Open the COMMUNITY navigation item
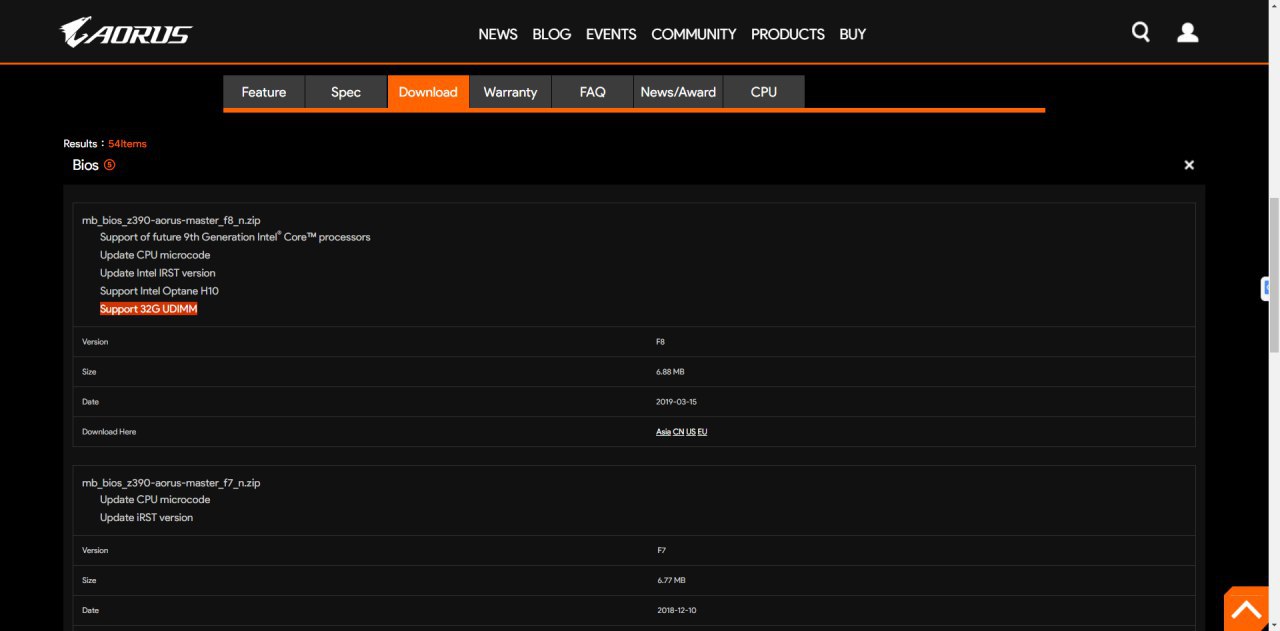 (694, 34)
